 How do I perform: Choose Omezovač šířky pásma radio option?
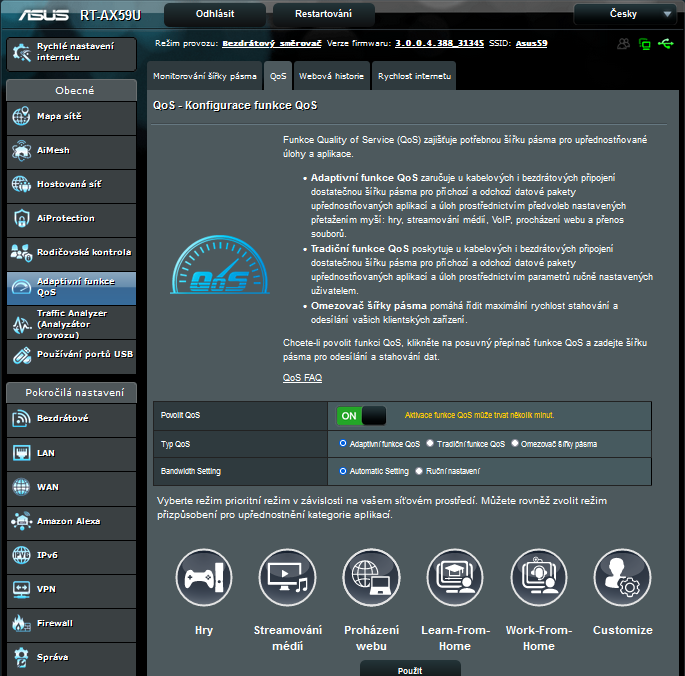[515, 443]
